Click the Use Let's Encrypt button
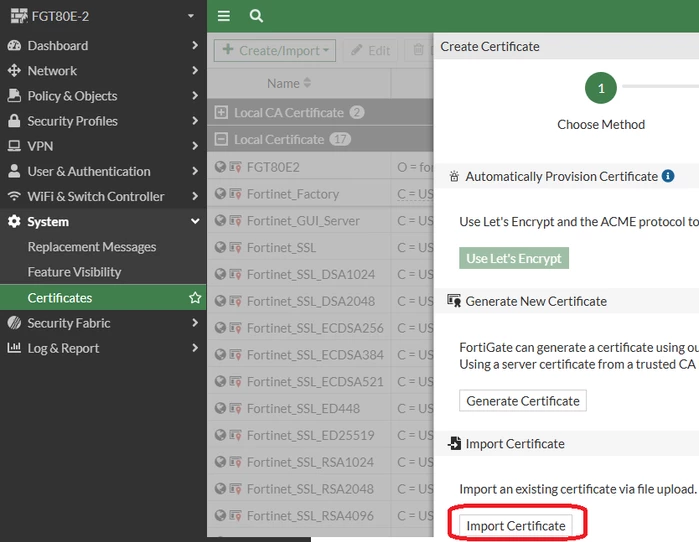 point(514,258)
